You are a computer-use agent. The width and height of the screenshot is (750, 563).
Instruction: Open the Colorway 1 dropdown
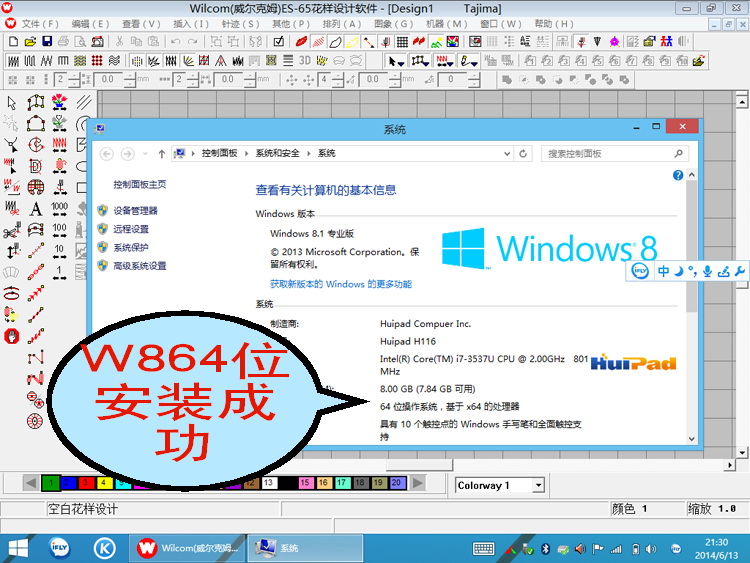click(x=539, y=485)
